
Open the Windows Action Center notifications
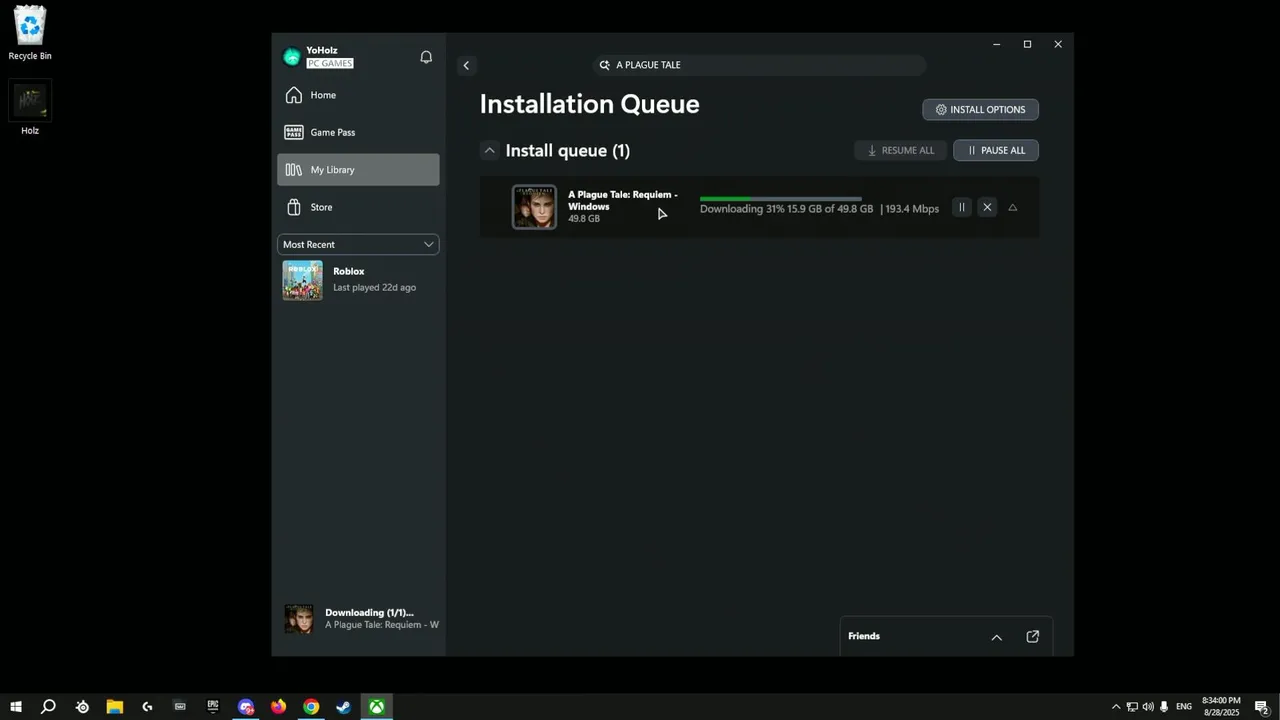click(1262, 707)
